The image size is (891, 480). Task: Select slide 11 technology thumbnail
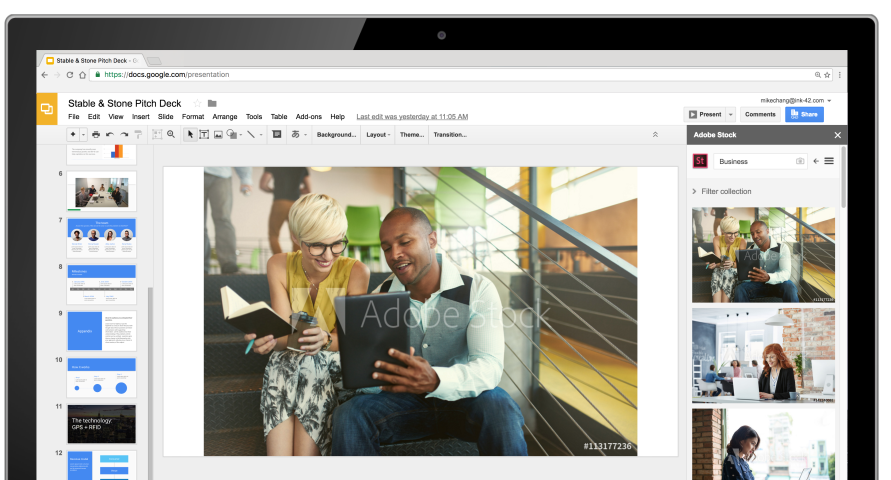(102, 424)
